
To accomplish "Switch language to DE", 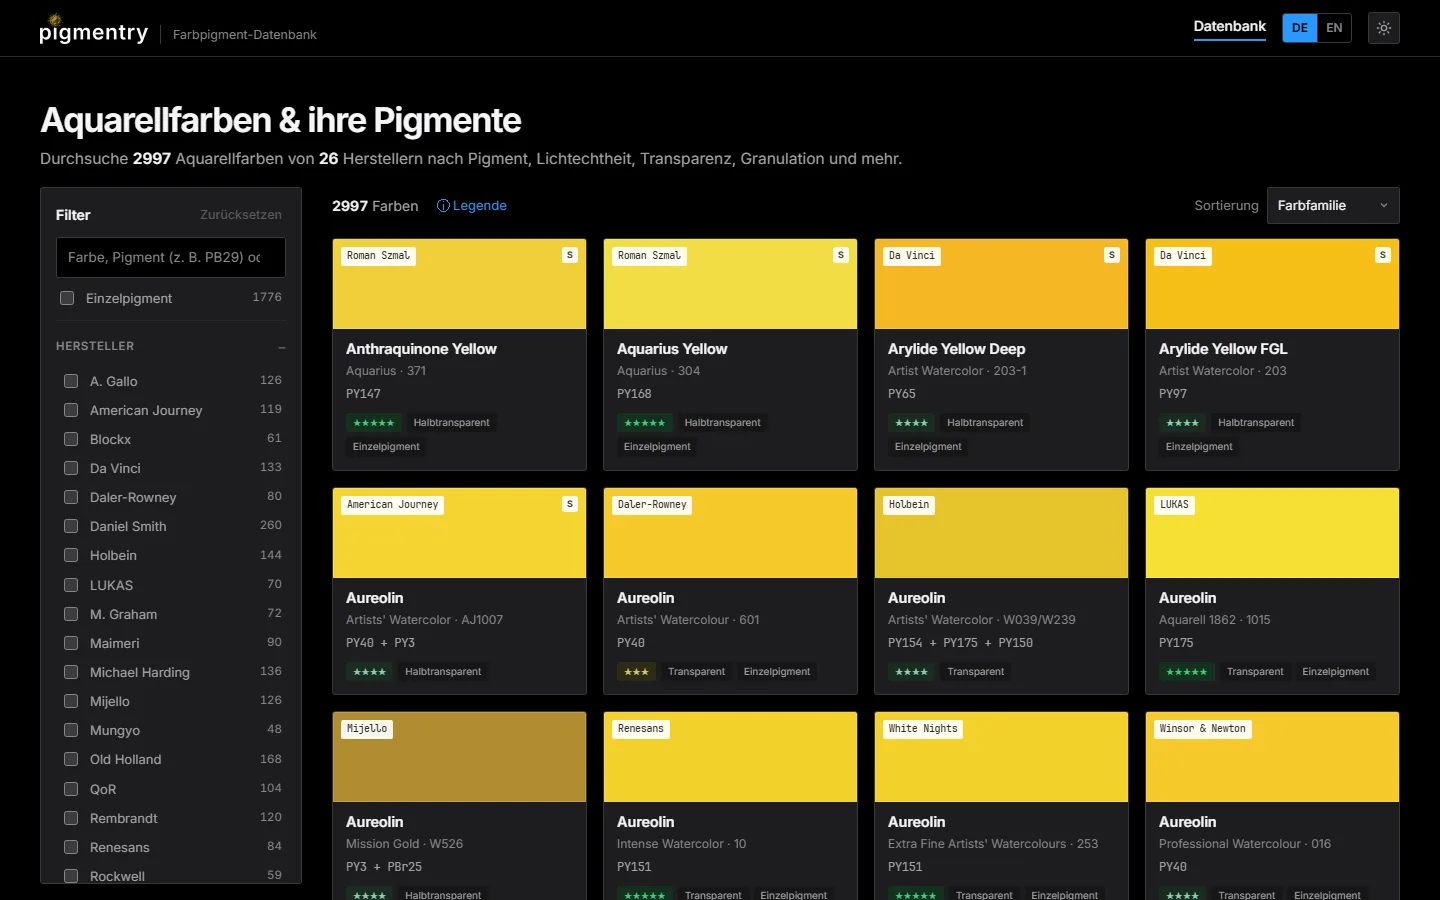I will coord(1300,28).
